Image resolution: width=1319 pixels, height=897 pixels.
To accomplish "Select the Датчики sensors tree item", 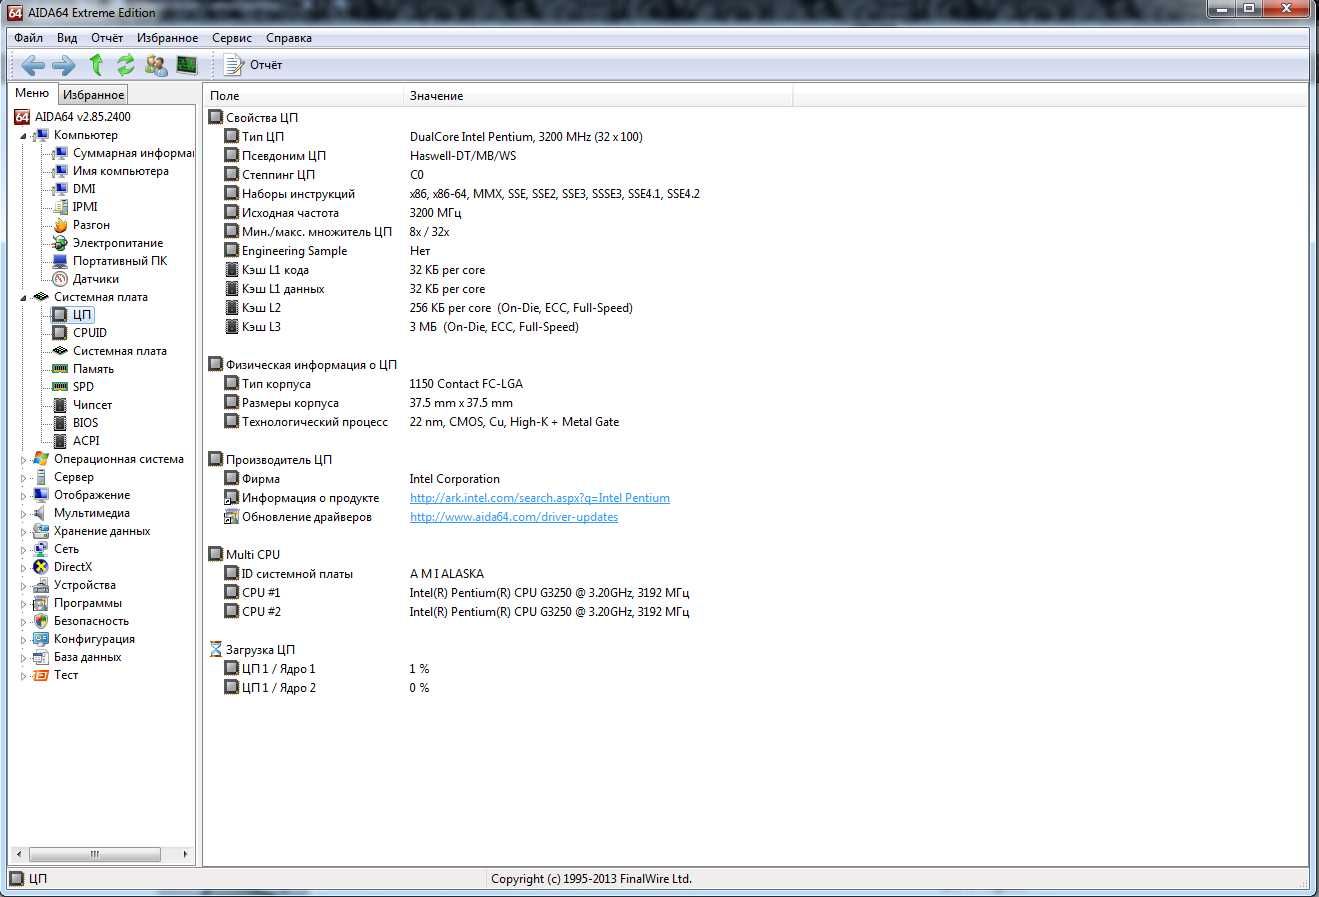I will [95, 279].
